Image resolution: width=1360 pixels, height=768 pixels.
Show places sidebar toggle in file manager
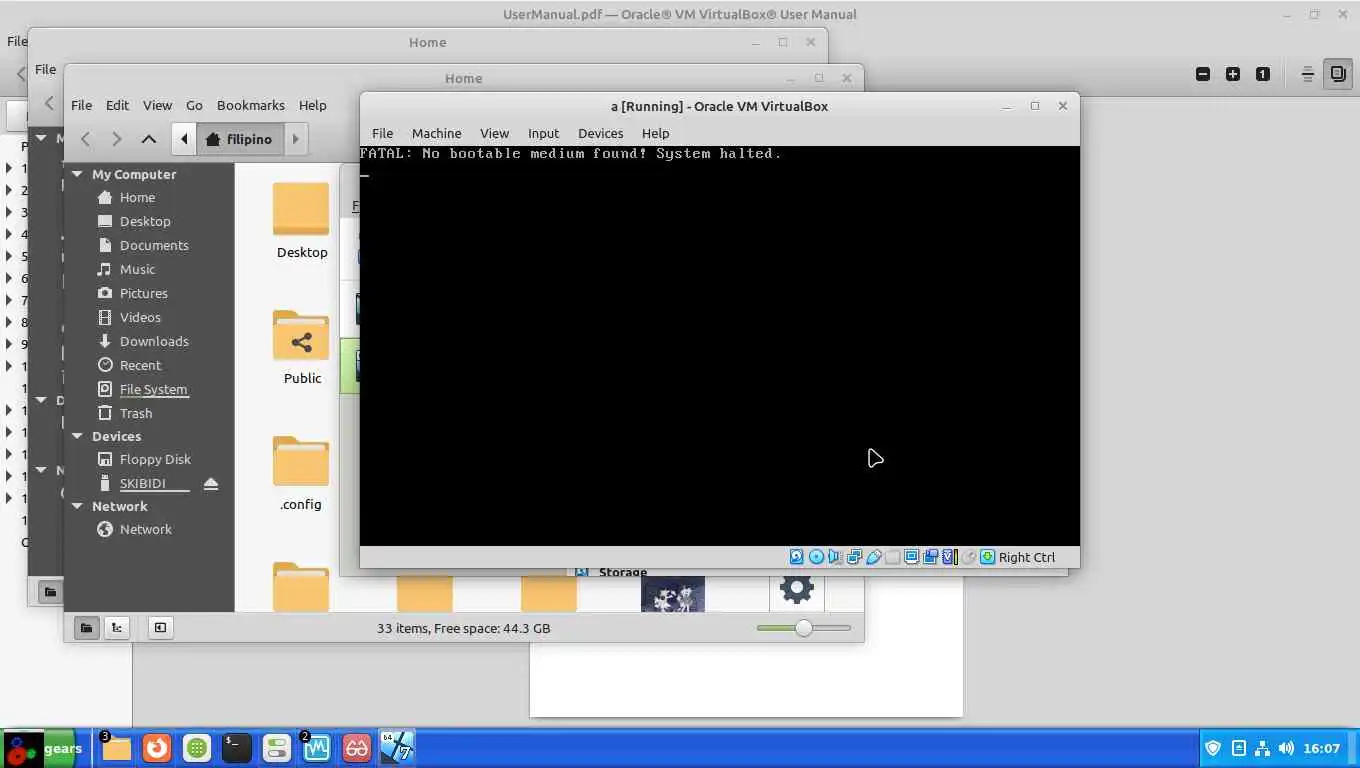point(86,628)
